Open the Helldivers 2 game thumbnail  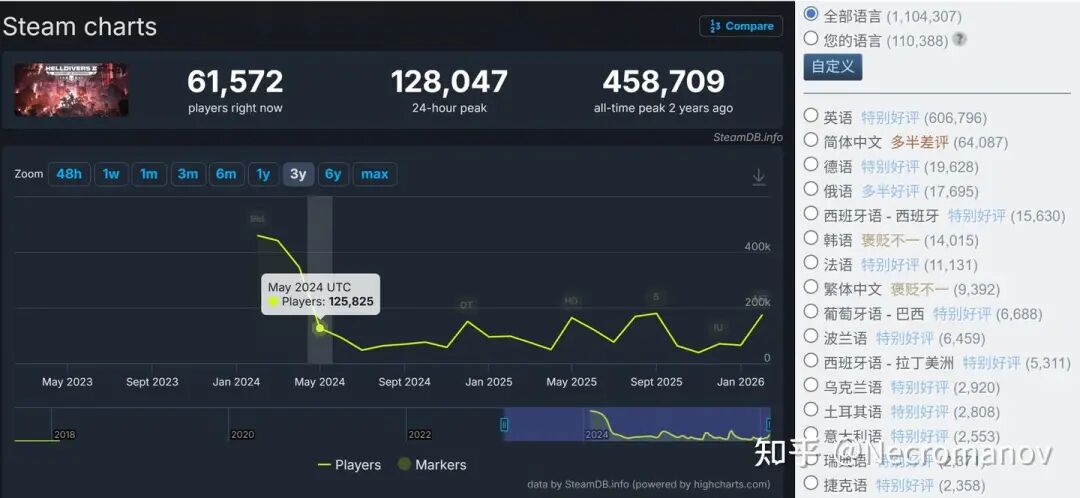click(72, 90)
